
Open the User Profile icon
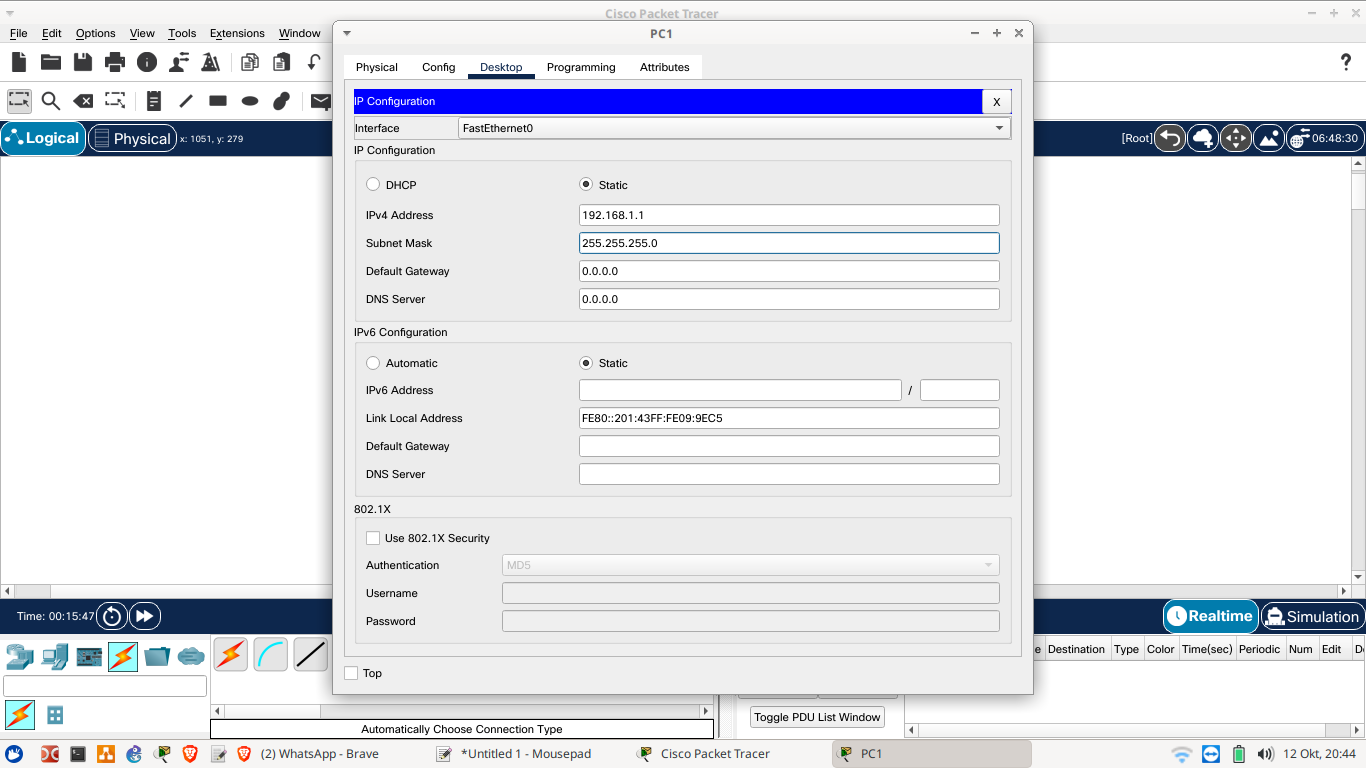[x=179, y=62]
